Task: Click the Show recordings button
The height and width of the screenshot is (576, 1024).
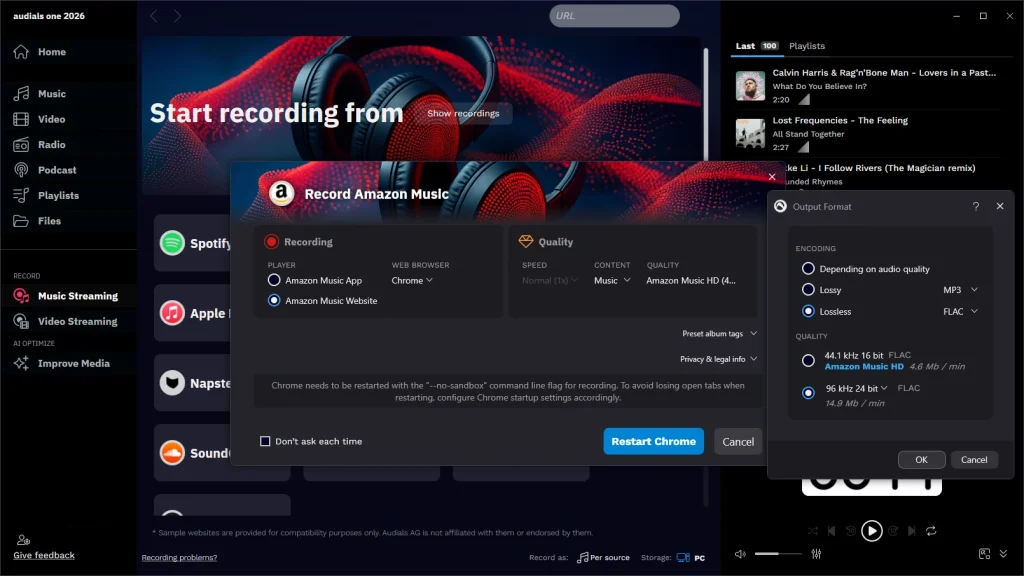Action: pyautogui.click(x=463, y=113)
